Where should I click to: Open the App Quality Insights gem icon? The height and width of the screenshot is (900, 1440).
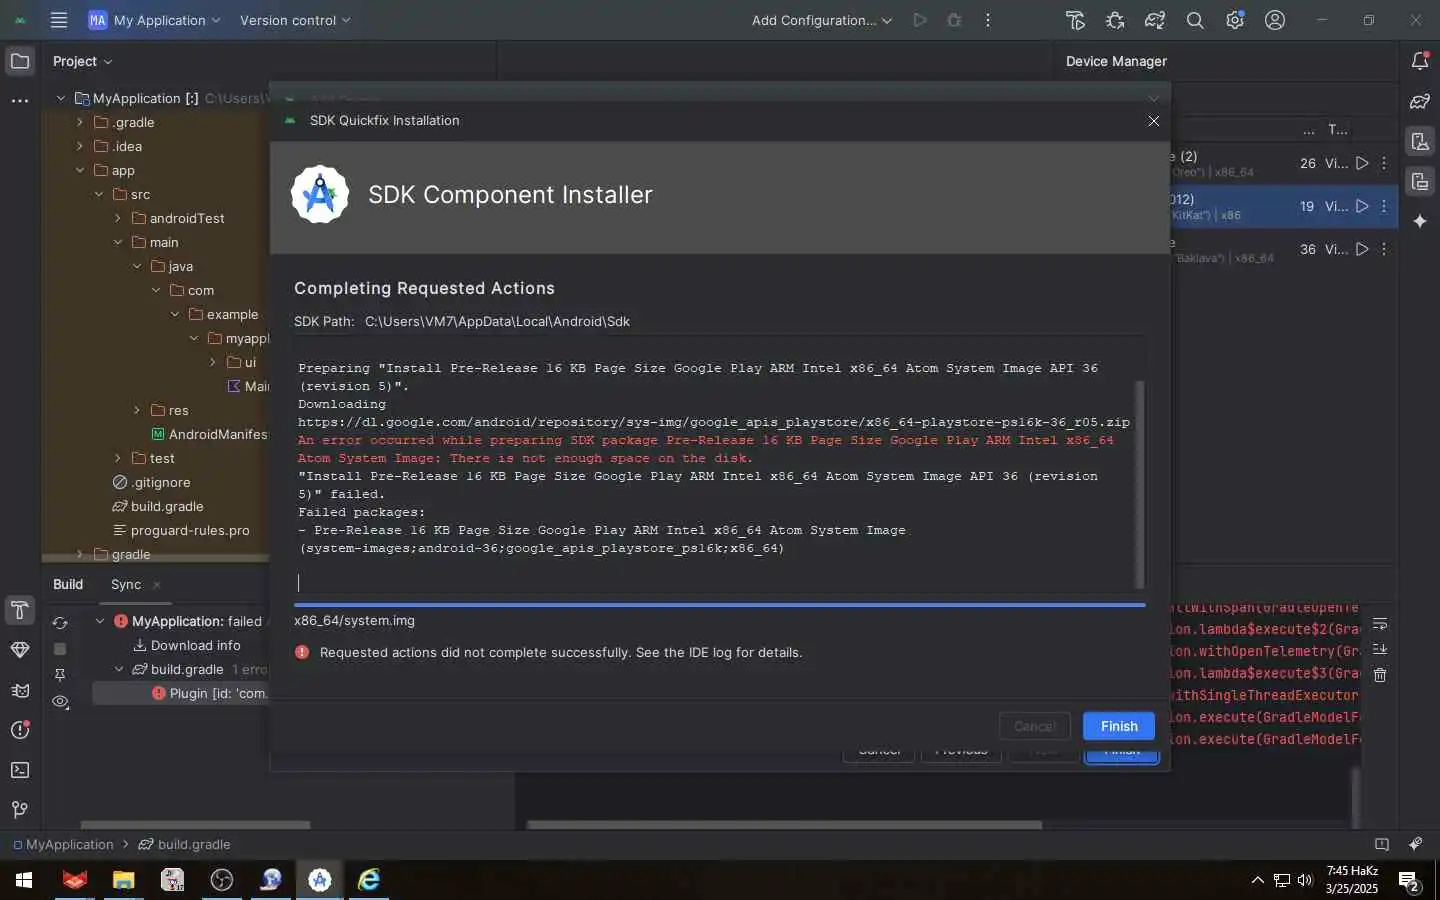[x=19, y=650]
